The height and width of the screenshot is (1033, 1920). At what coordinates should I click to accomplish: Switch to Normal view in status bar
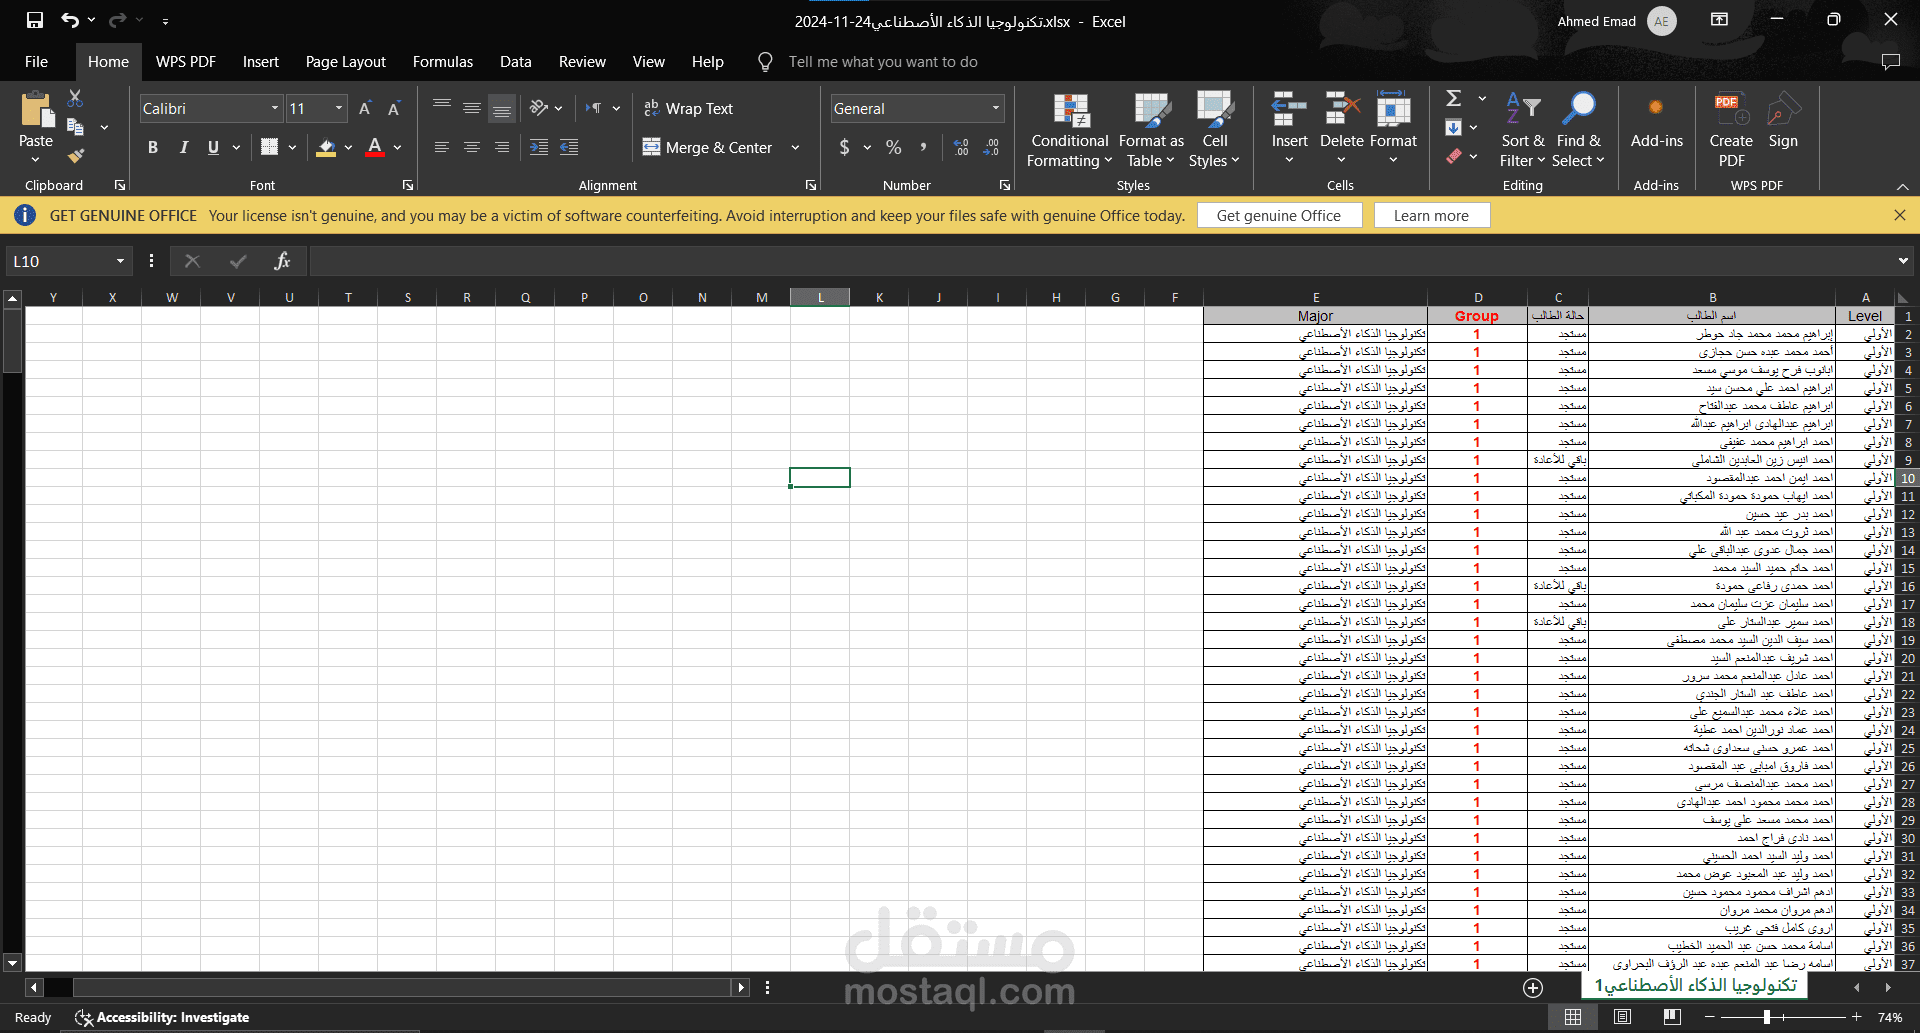pos(1573,1017)
